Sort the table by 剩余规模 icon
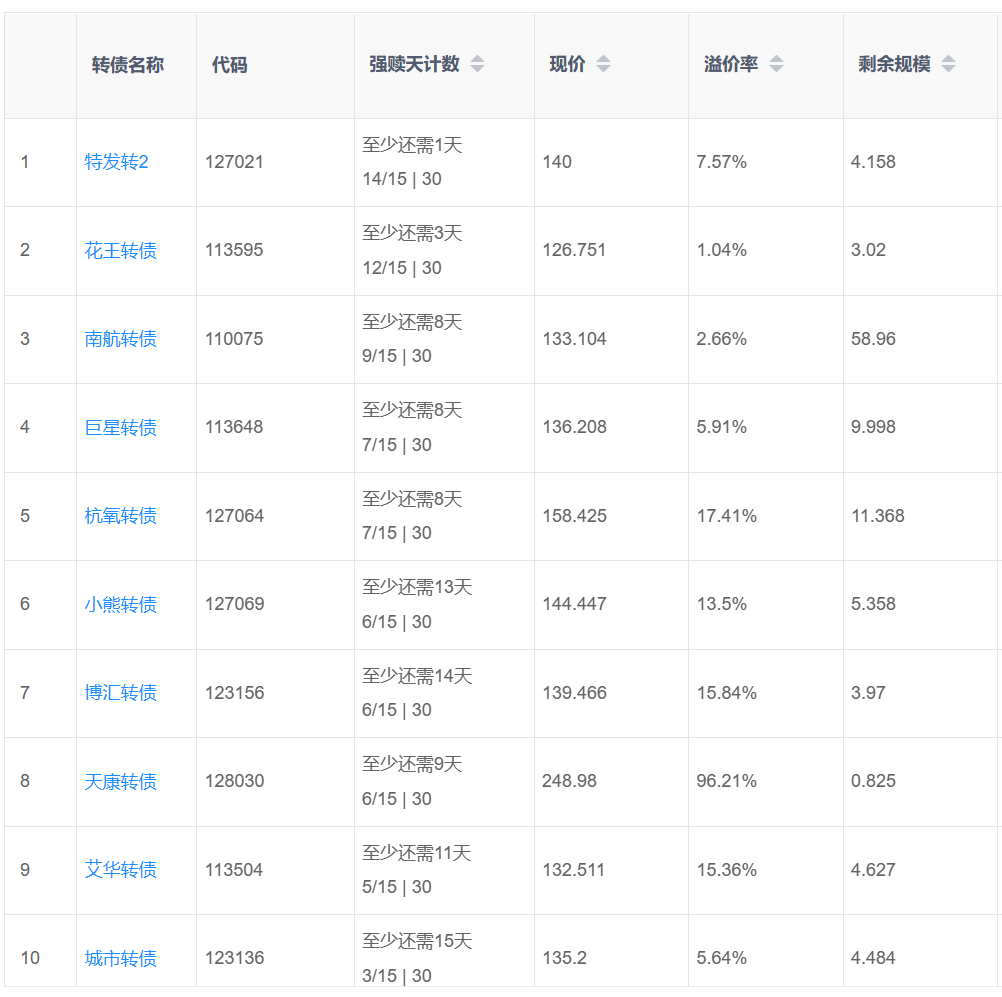1002x997 pixels. 948,65
